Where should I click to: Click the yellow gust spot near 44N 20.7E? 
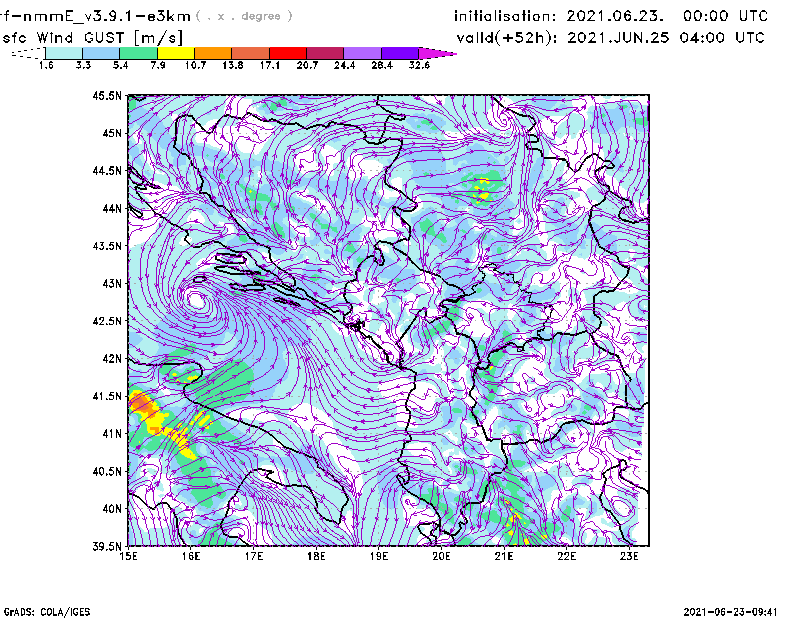tap(482, 191)
